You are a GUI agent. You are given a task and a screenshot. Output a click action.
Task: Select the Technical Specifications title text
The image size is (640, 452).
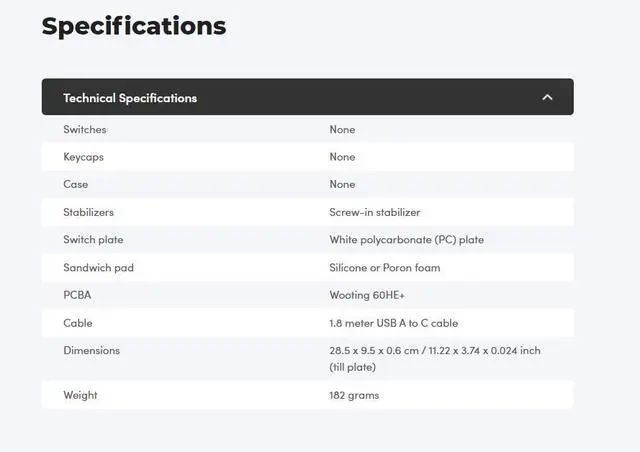pyautogui.click(x=130, y=98)
